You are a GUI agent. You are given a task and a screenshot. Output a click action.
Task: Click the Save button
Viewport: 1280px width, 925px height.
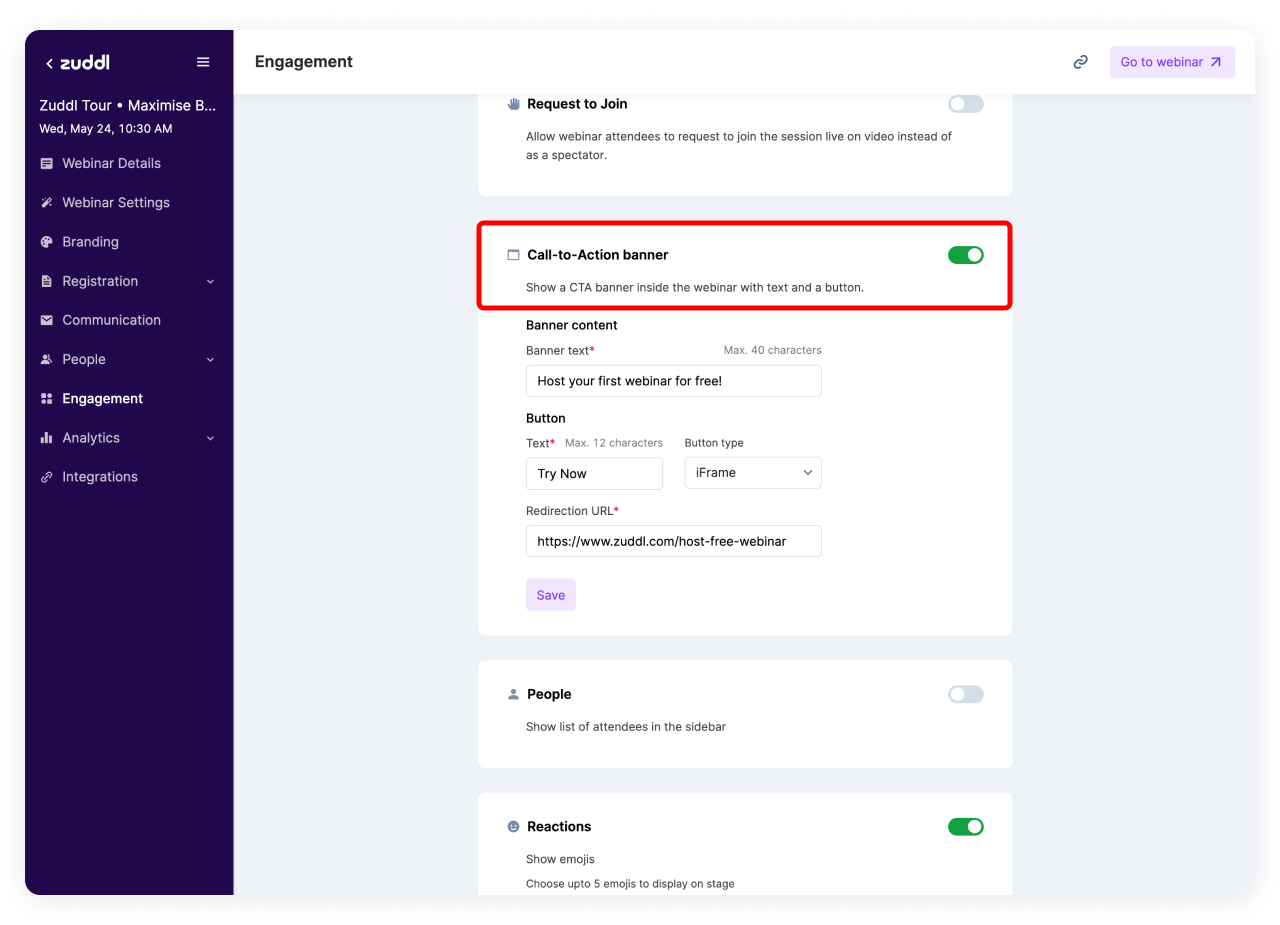coord(550,595)
